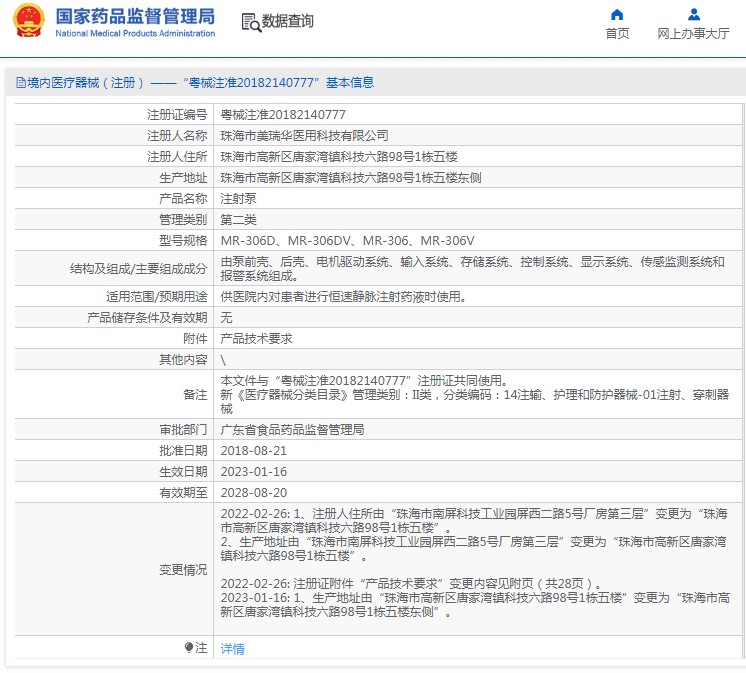Viewport: 746px width, 673px height.
Task: Click the 首页 home icon
Action: pos(617,15)
